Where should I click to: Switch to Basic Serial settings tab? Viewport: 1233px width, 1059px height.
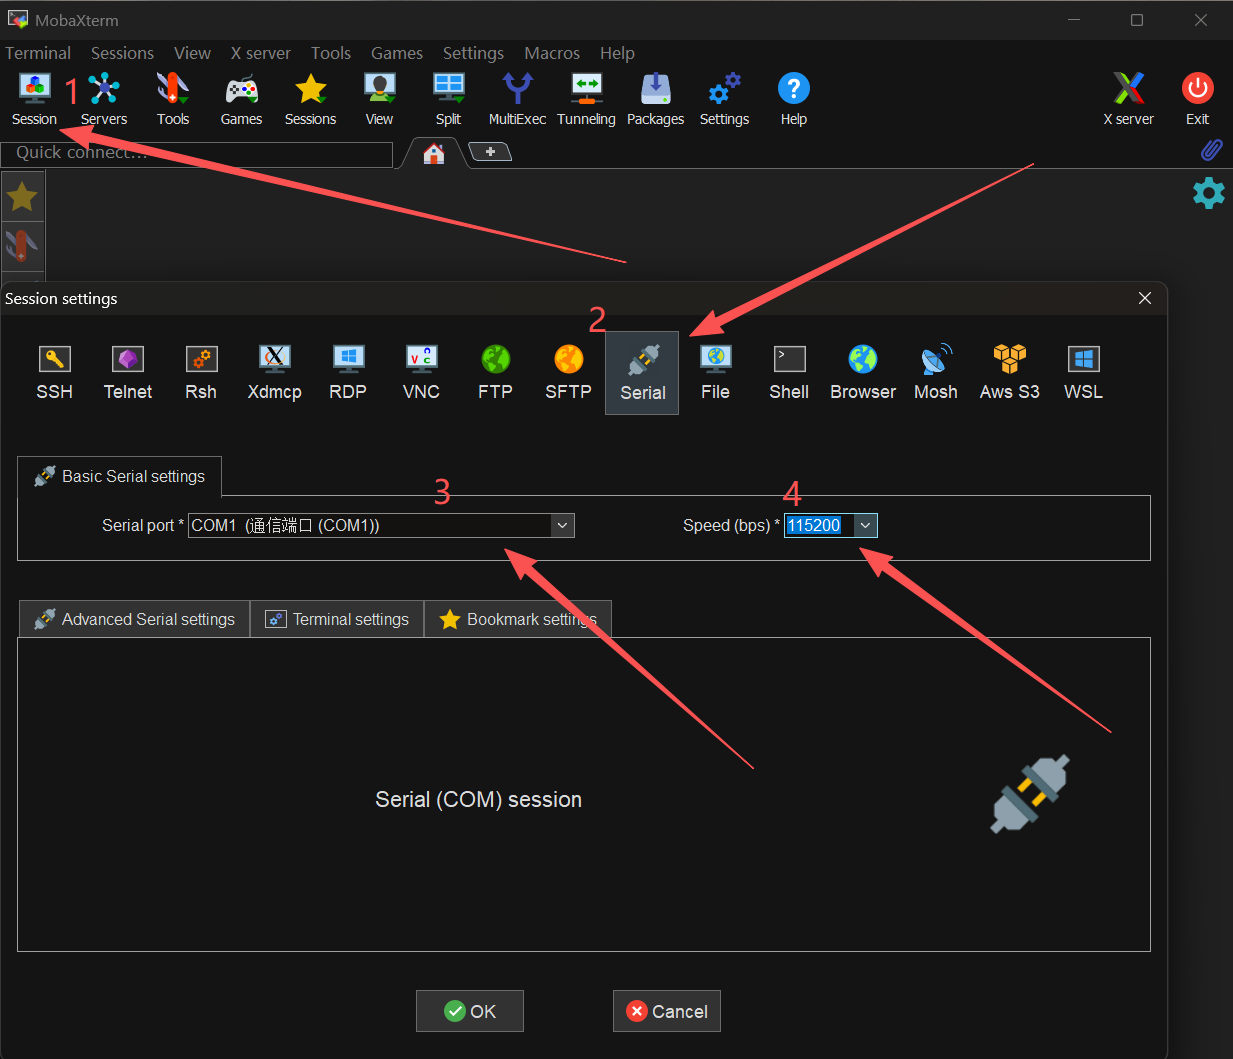119,476
